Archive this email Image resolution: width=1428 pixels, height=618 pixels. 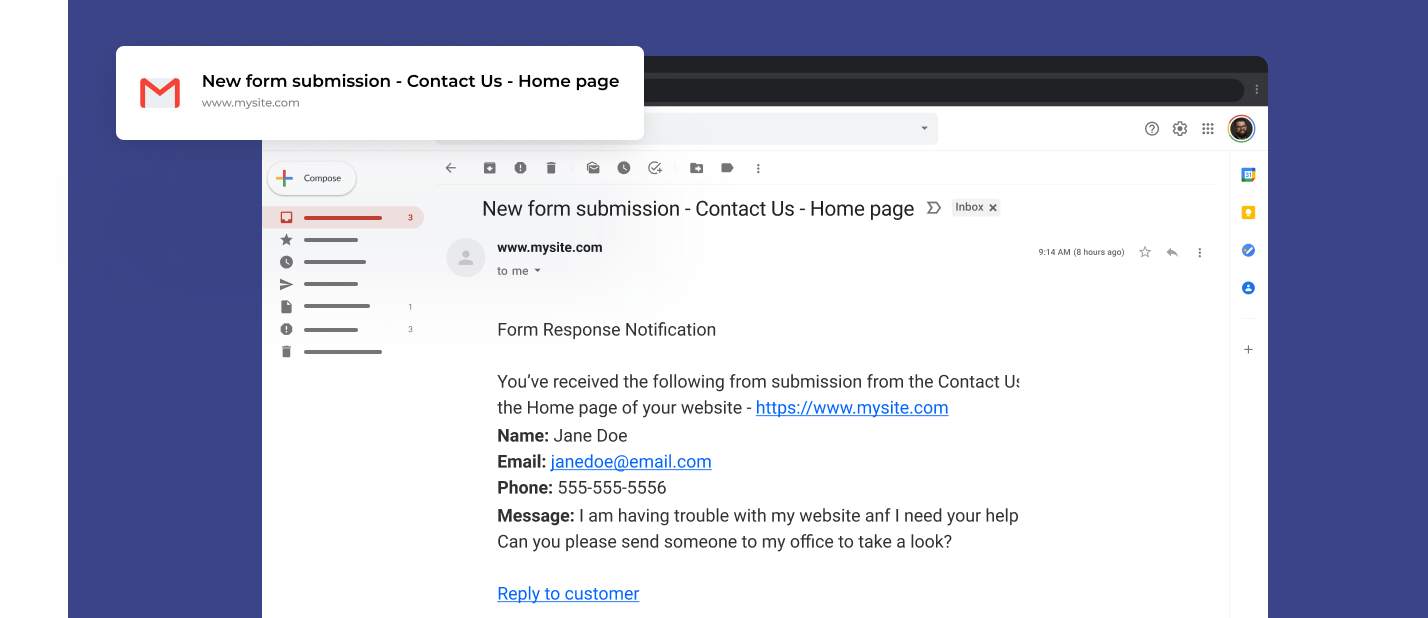[x=490, y=168]
